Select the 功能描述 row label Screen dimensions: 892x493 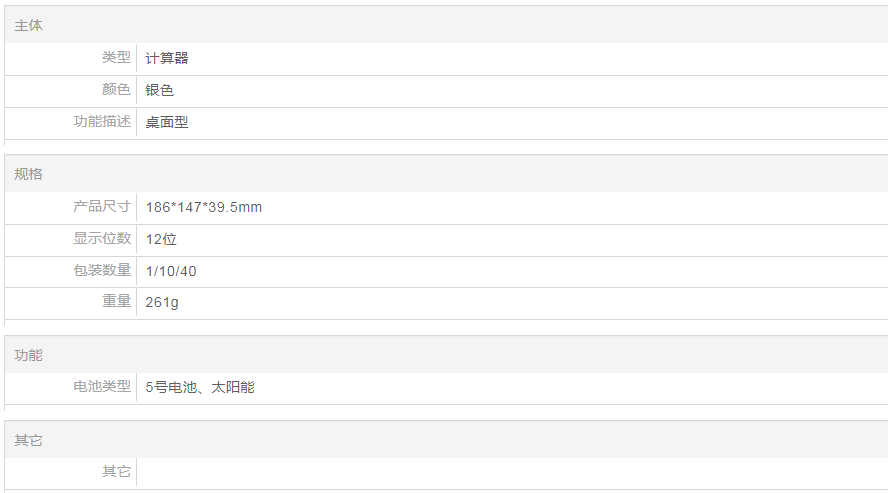102,122
